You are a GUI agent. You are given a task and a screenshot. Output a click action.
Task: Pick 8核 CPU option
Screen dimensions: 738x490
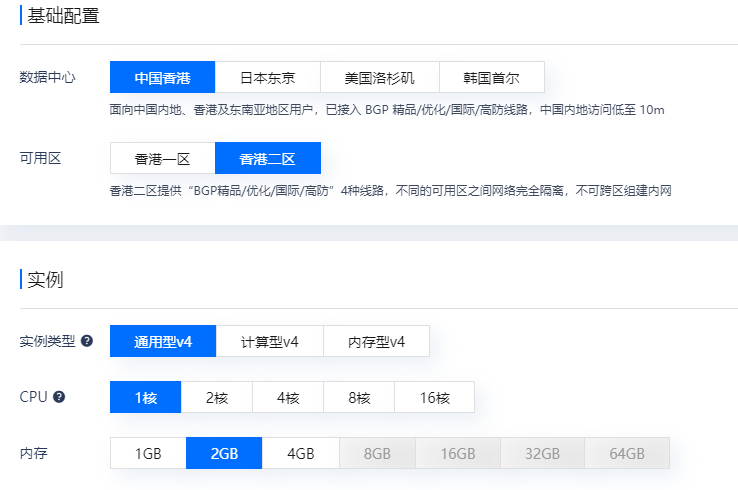click(x=359, y=397)
